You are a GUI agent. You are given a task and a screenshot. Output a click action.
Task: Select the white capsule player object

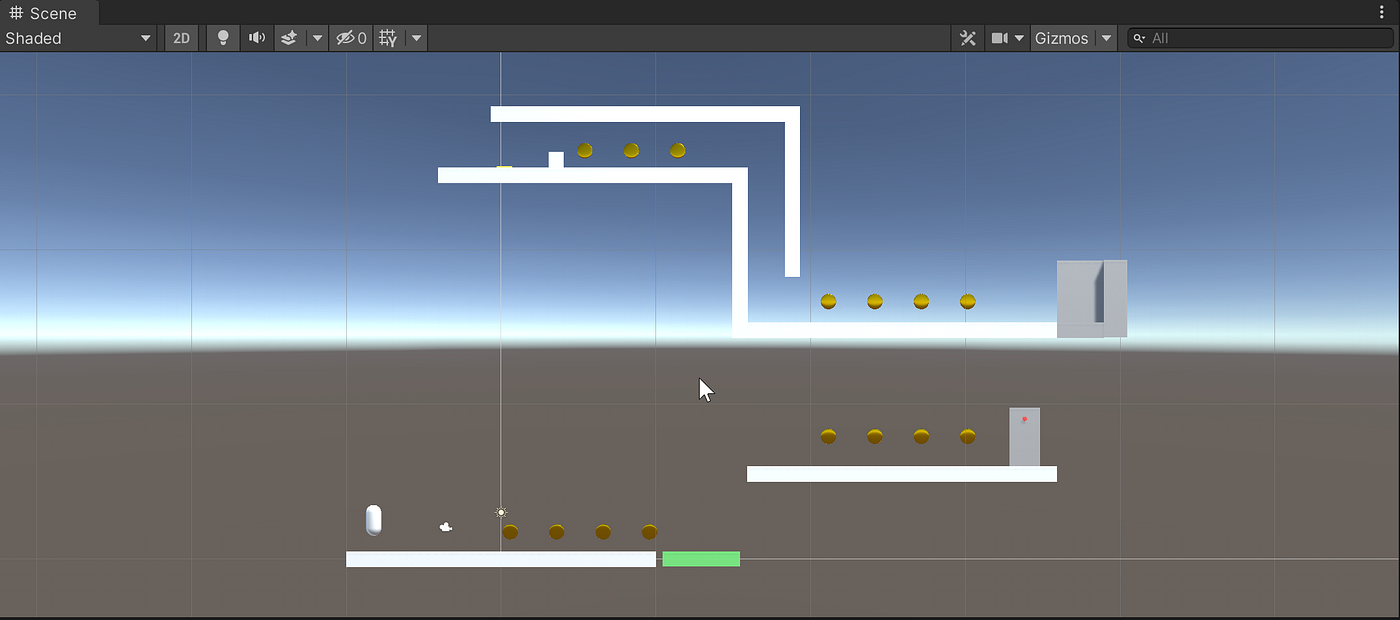tap(373, 520)
